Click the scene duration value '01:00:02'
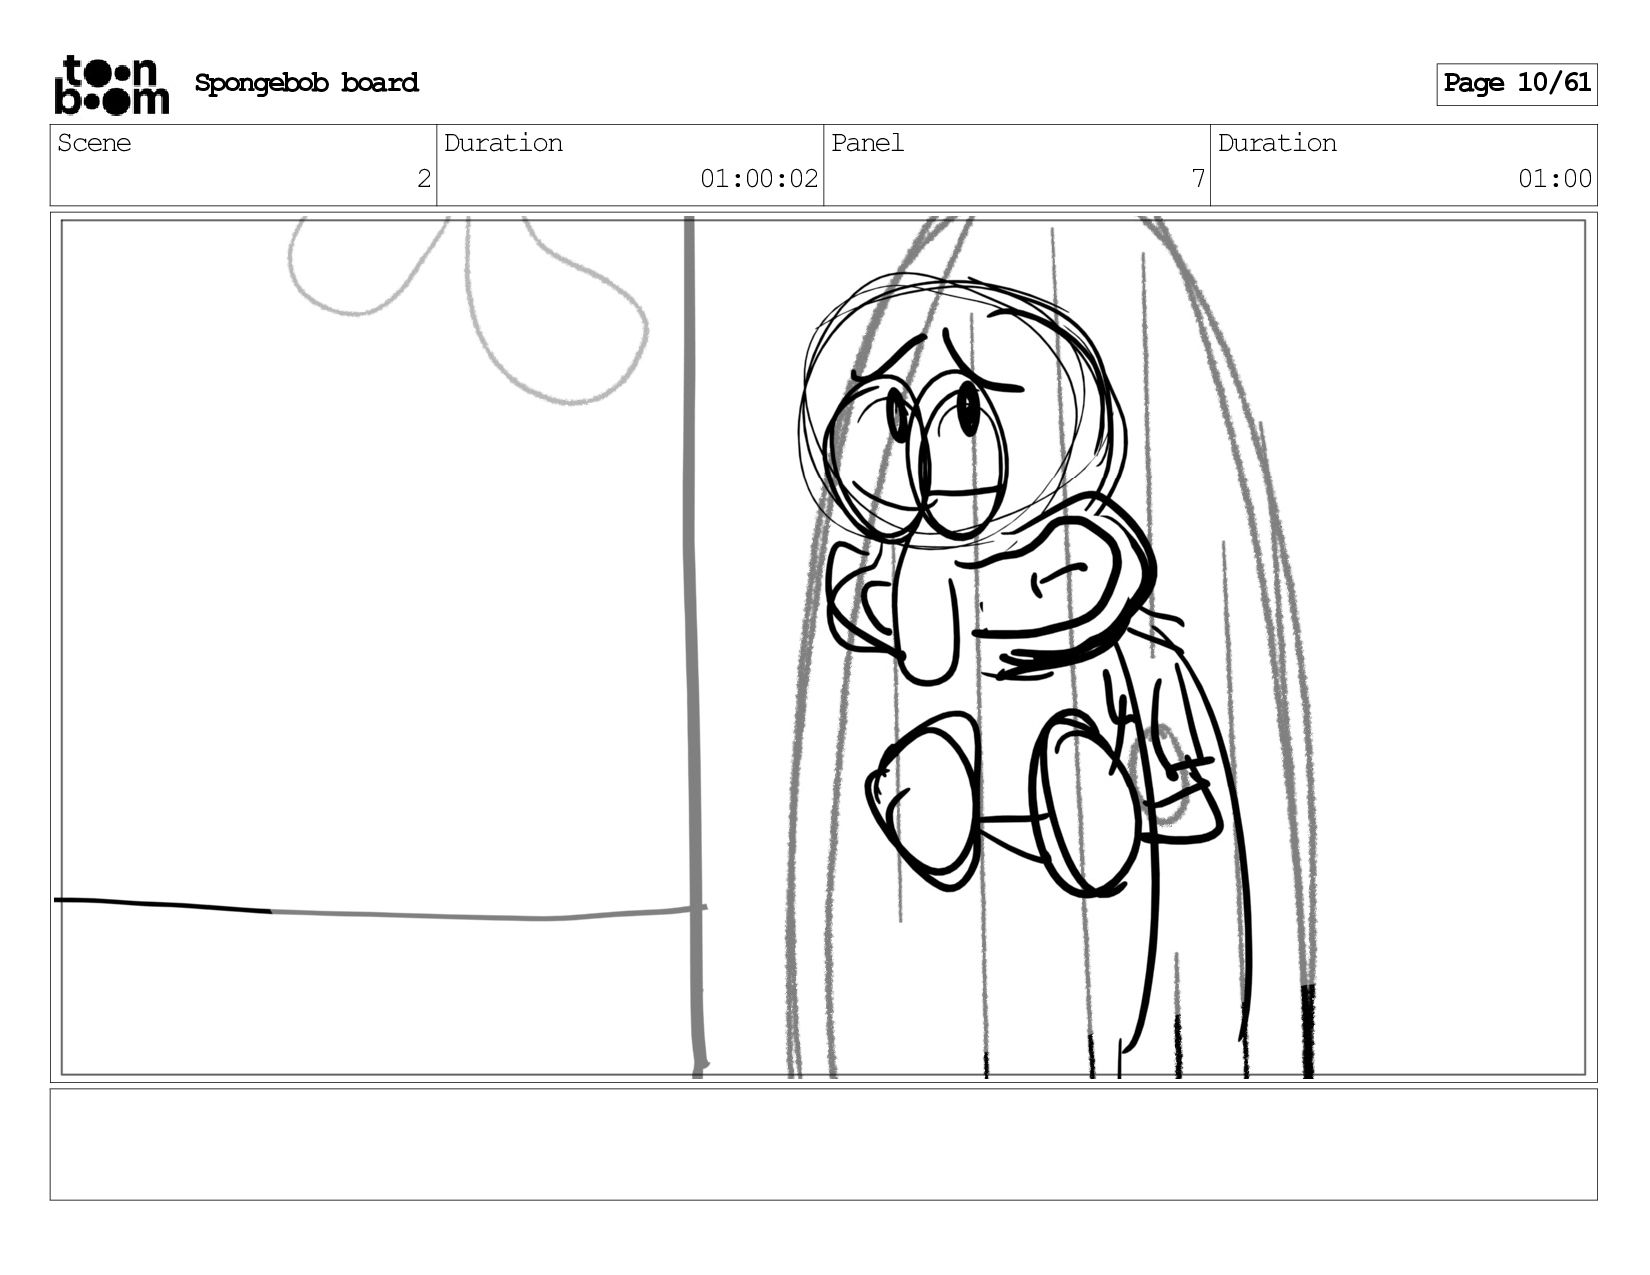 pyautogui.click(x=759, y=179)
